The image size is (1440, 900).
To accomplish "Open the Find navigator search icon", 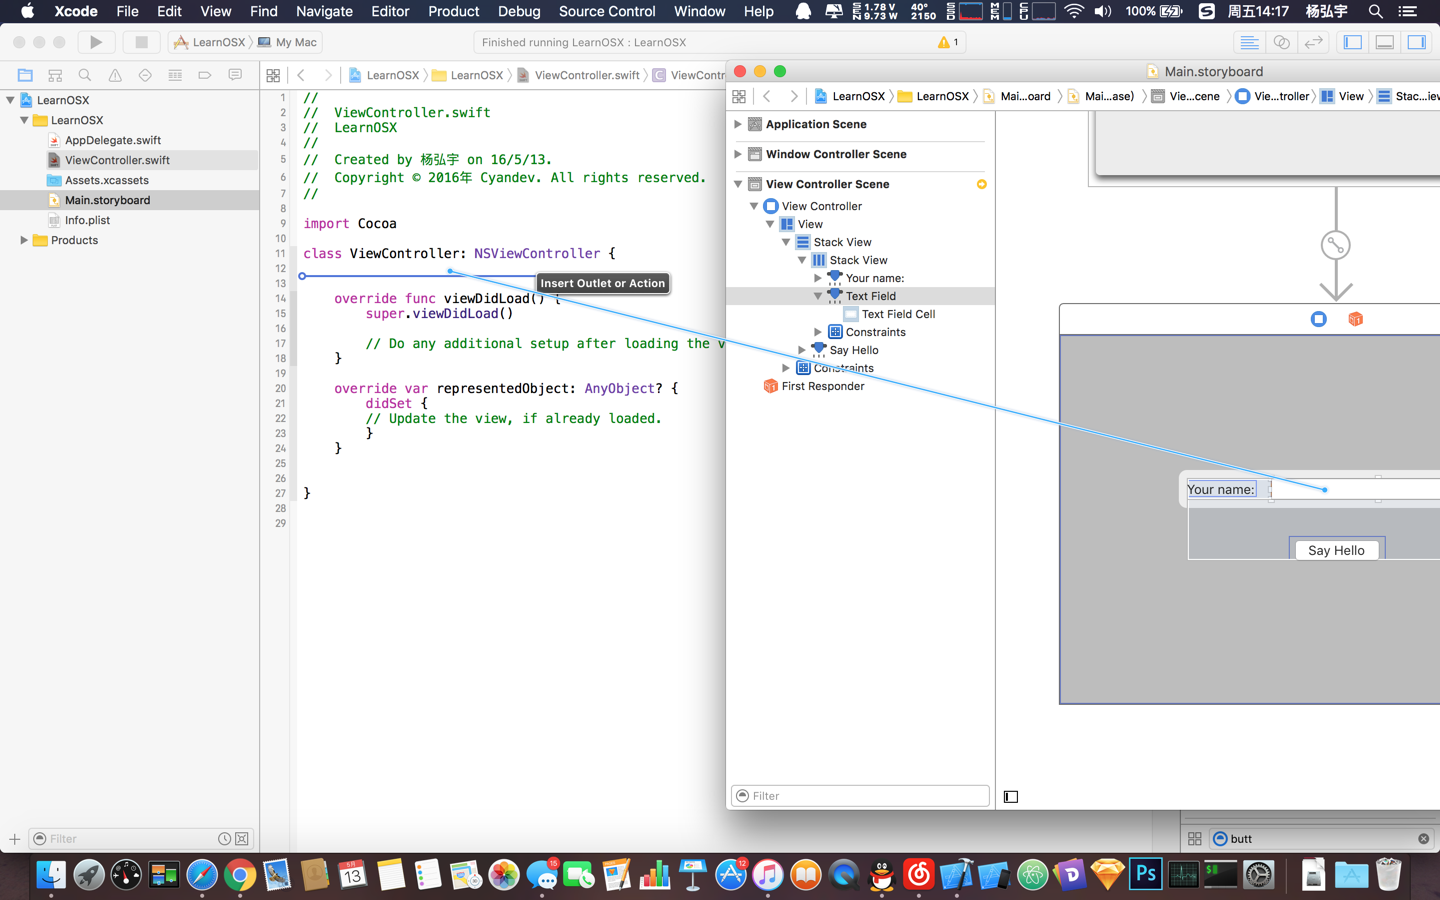I will [85, 75].
